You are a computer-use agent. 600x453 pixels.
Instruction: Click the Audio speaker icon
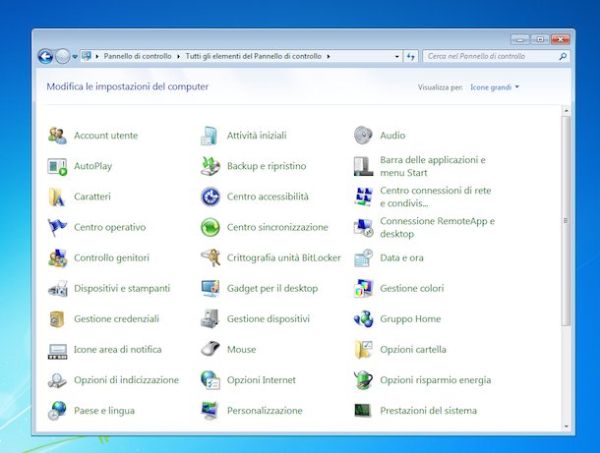pyautogui.click(x=363, y=136)
